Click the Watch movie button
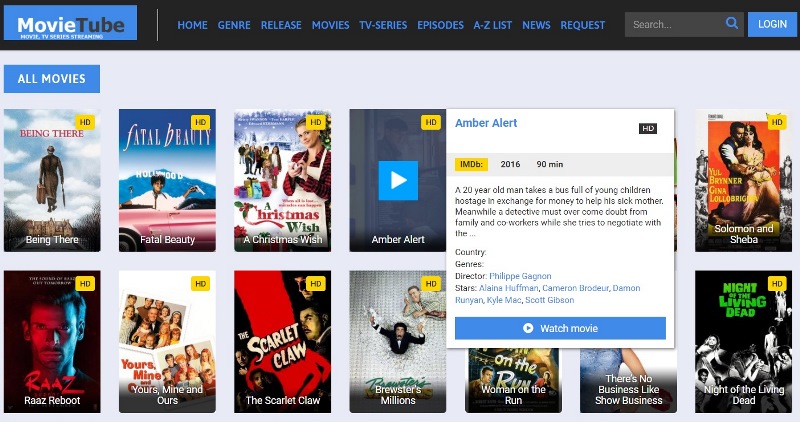800x422 pixels. click(x=560, y=328)
